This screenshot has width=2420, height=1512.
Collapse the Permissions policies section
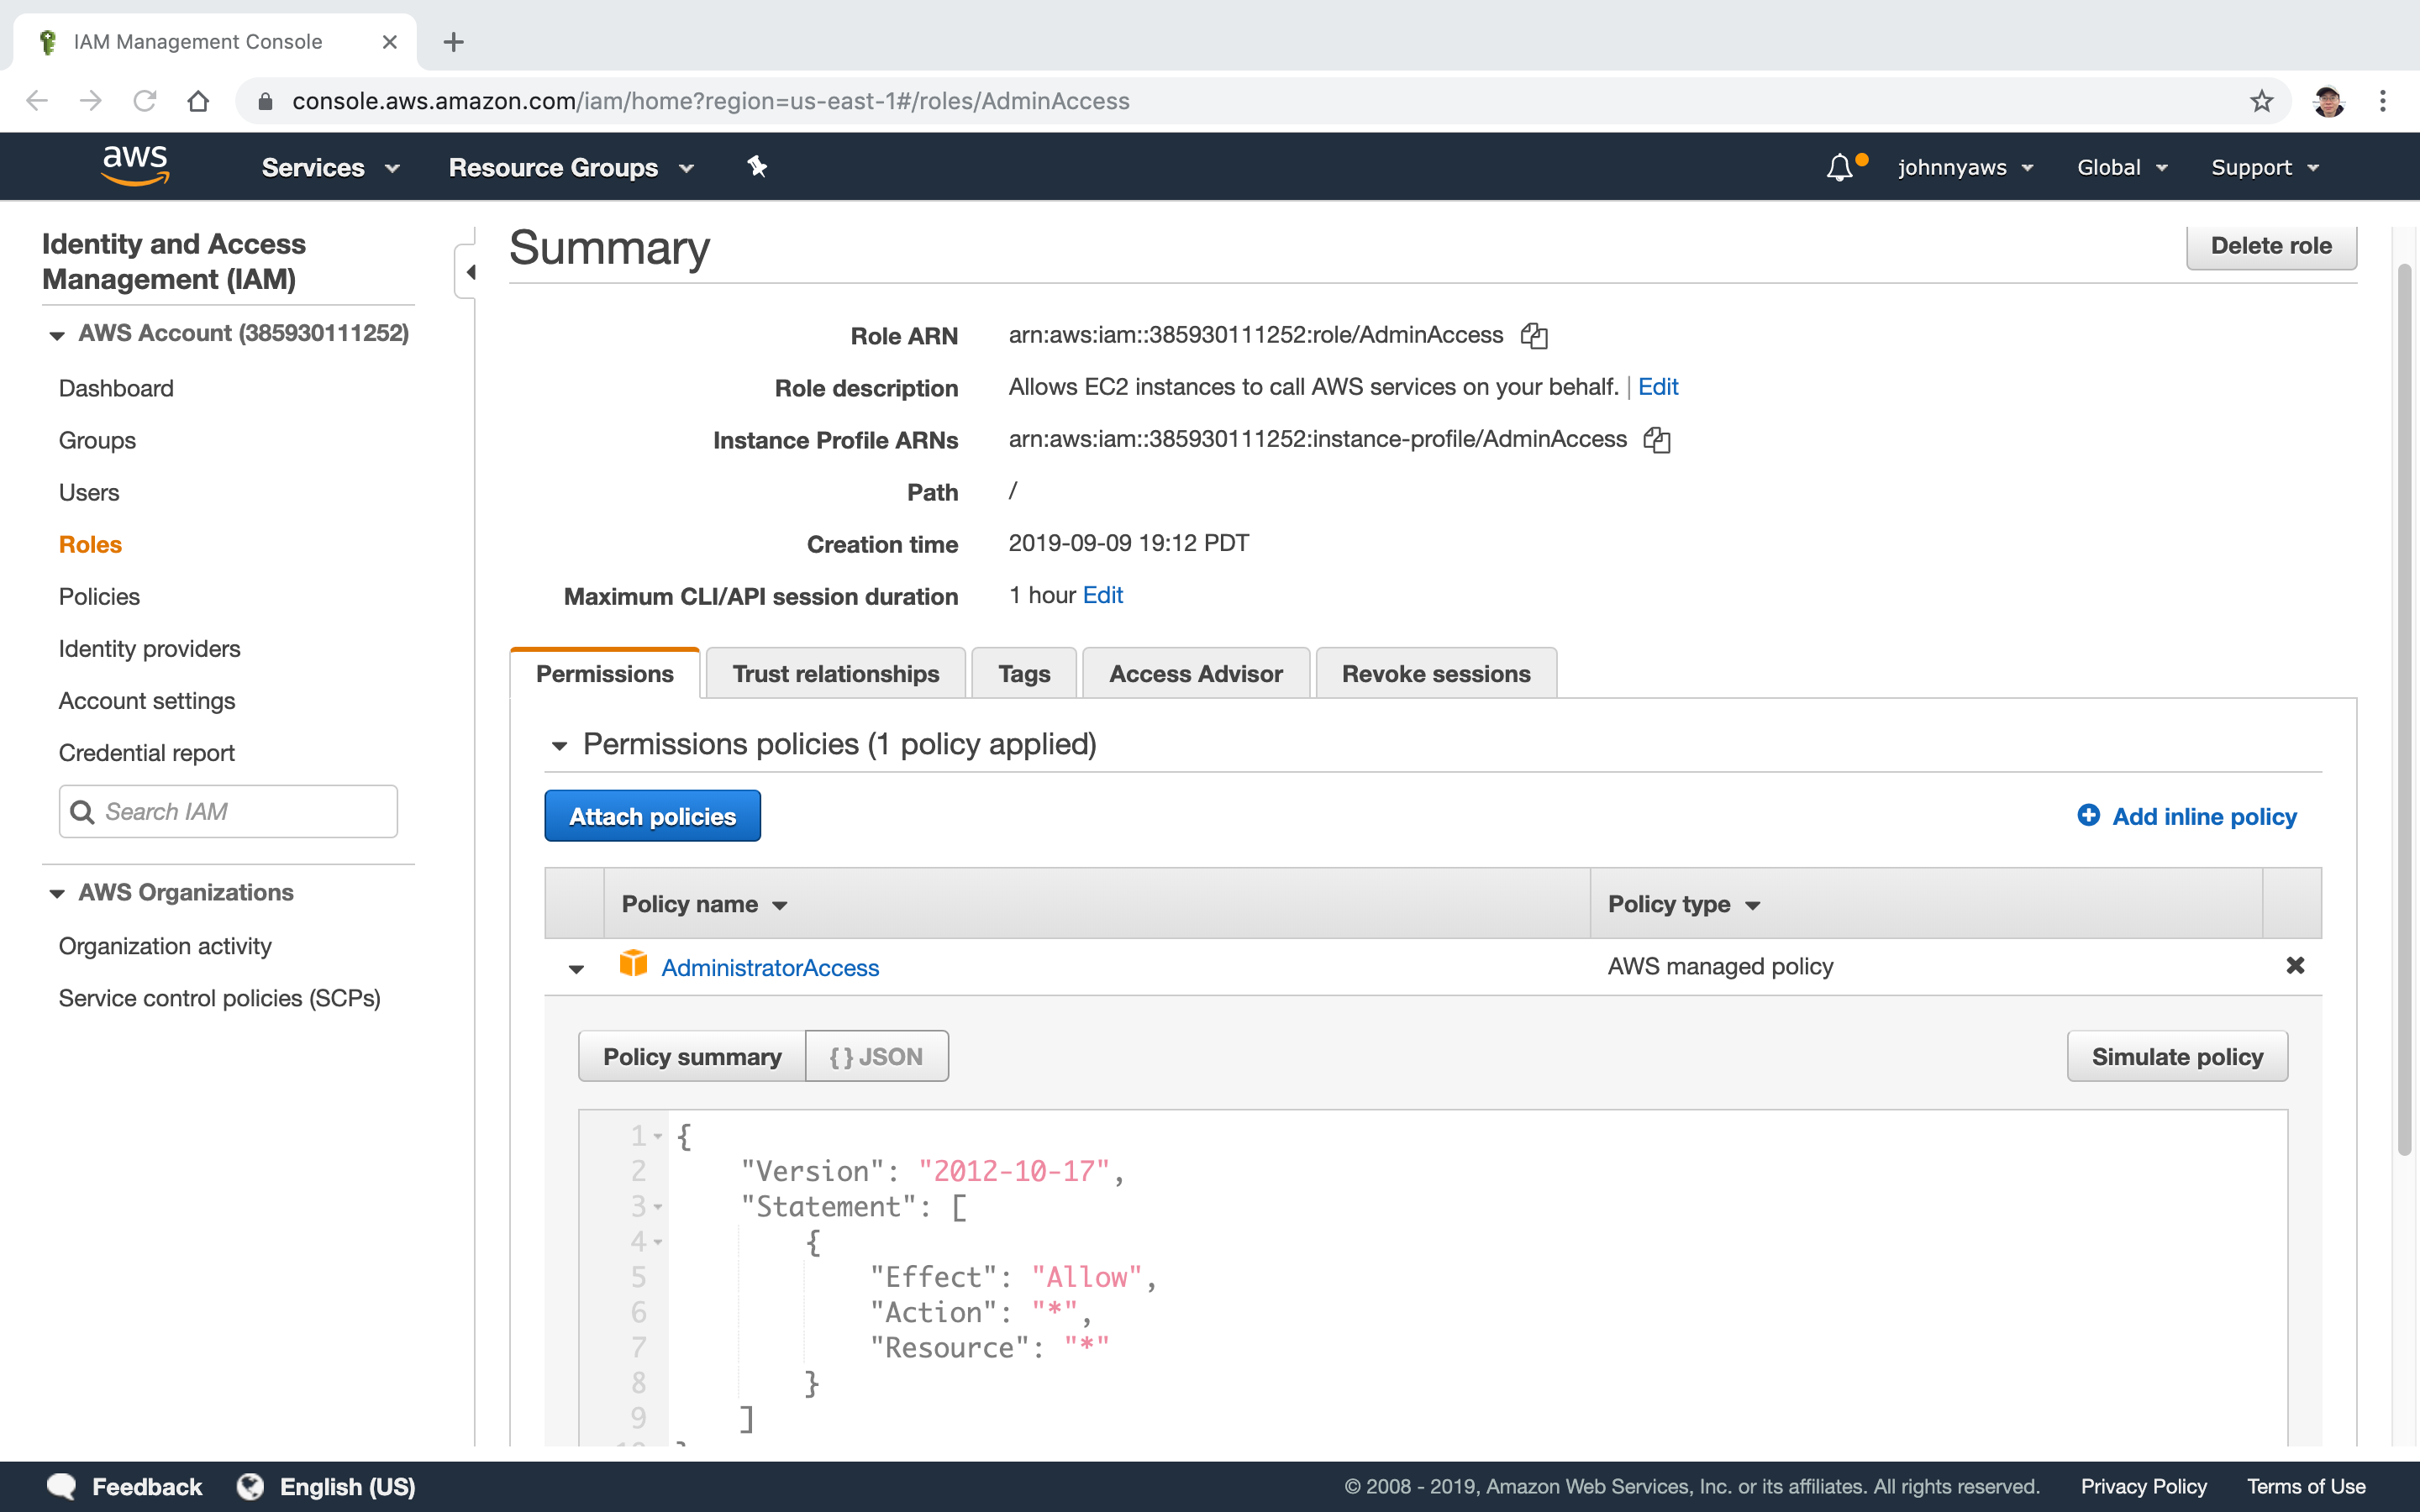pyautogui.click(x=560, y=745)
